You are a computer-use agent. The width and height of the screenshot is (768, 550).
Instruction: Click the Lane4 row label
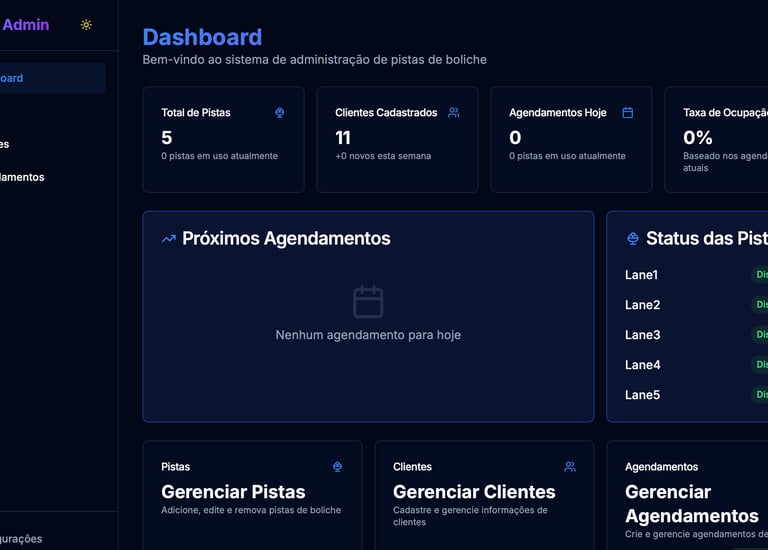coord(642,365)
